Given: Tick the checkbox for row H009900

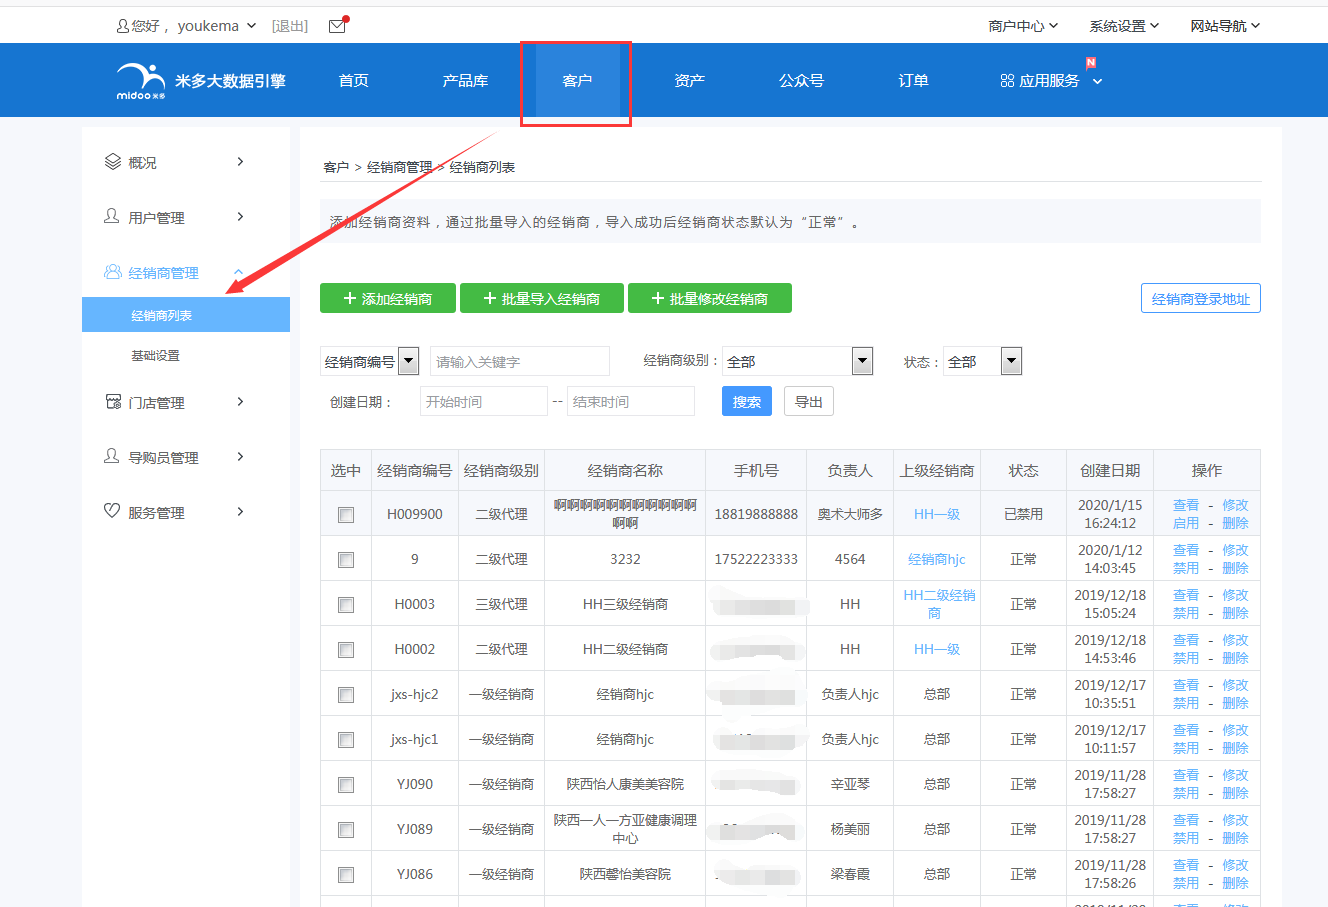Looking at the screenshot, I should [346, 515].
